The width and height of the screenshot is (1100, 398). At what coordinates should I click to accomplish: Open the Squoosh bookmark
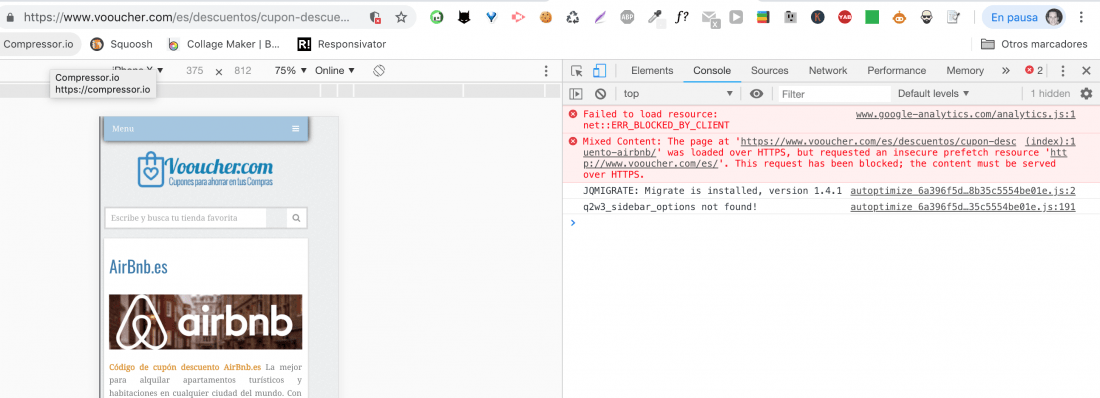tap(122, 44)
